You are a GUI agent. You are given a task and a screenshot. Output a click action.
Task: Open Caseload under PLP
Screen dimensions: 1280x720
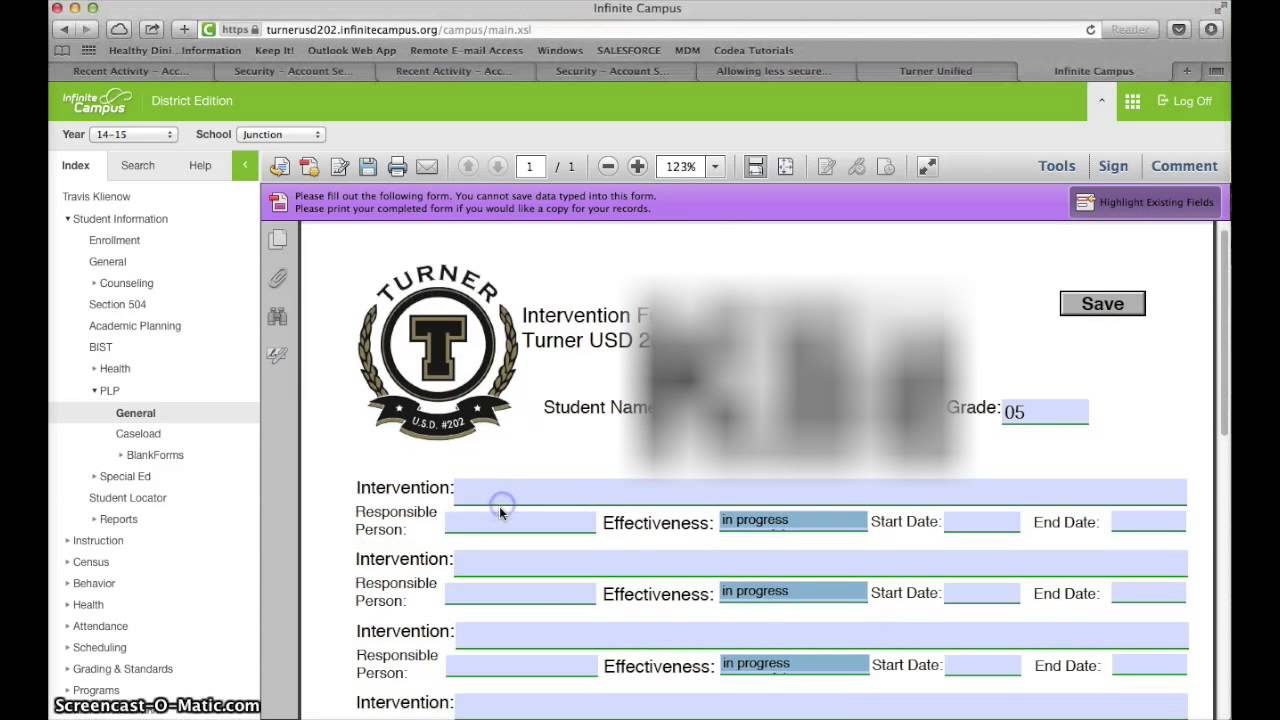click(138, 434)
